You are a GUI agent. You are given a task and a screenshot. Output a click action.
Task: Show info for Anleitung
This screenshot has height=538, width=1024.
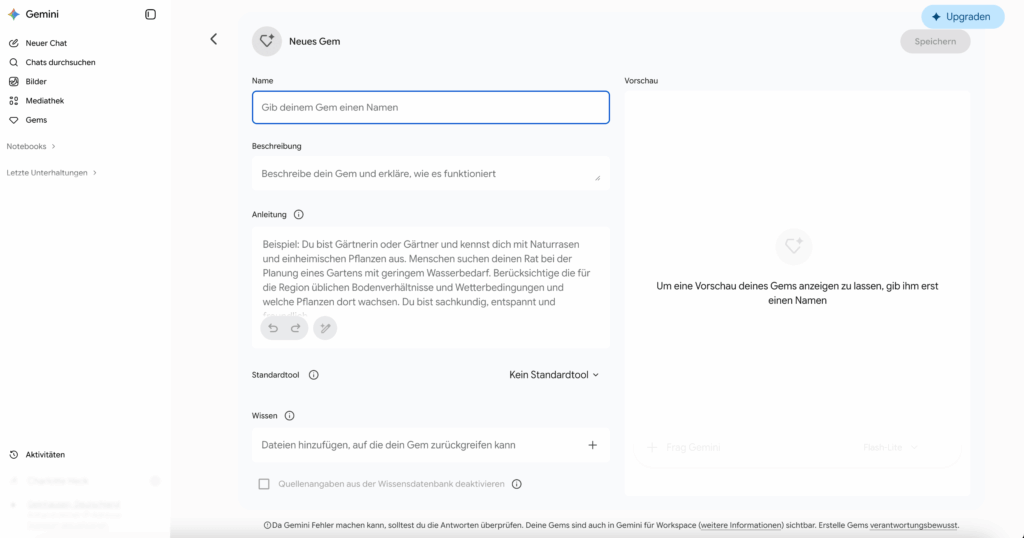pyautogui.click(x=298, y=215)
